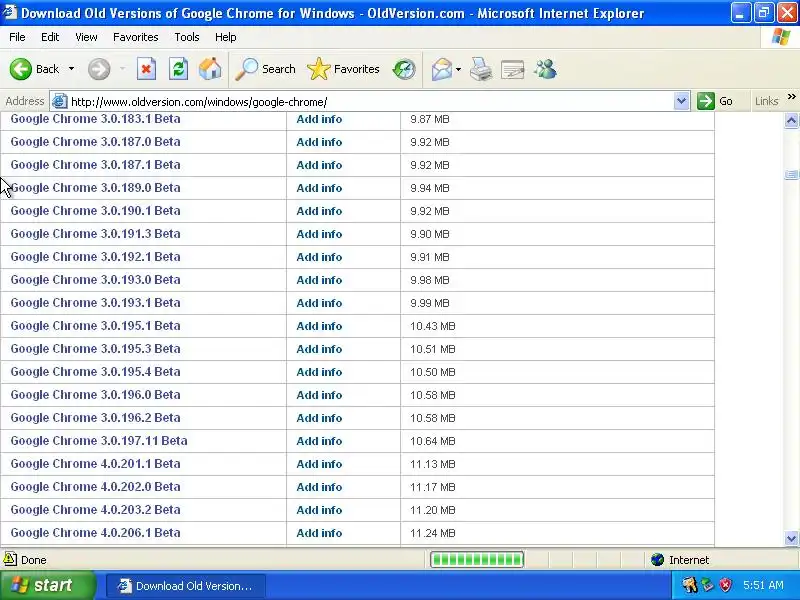Open the History clock icon
Screen dimensions: 800x600
pyautogui.click(x=404, y=69)
